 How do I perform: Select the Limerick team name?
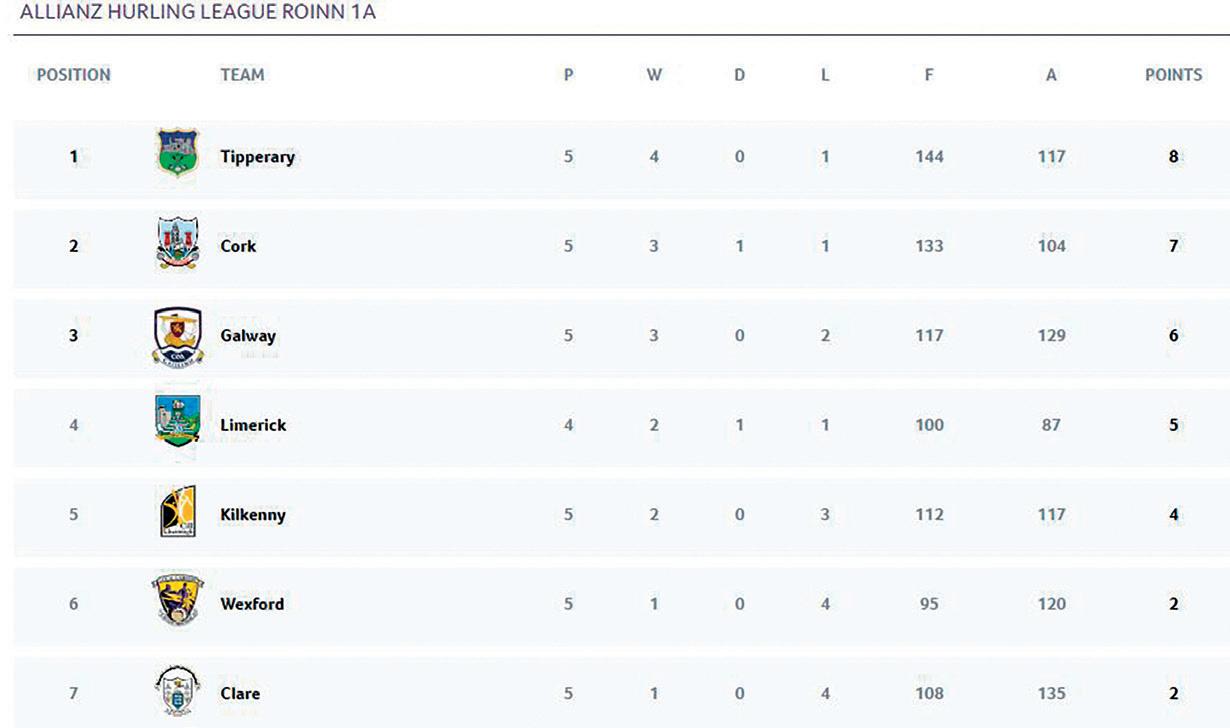coord(253,425)
